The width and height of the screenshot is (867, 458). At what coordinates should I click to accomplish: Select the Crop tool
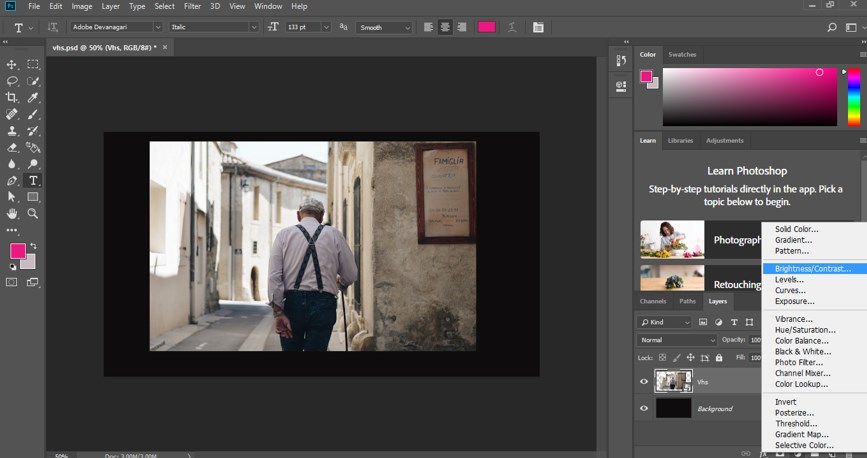12,97
